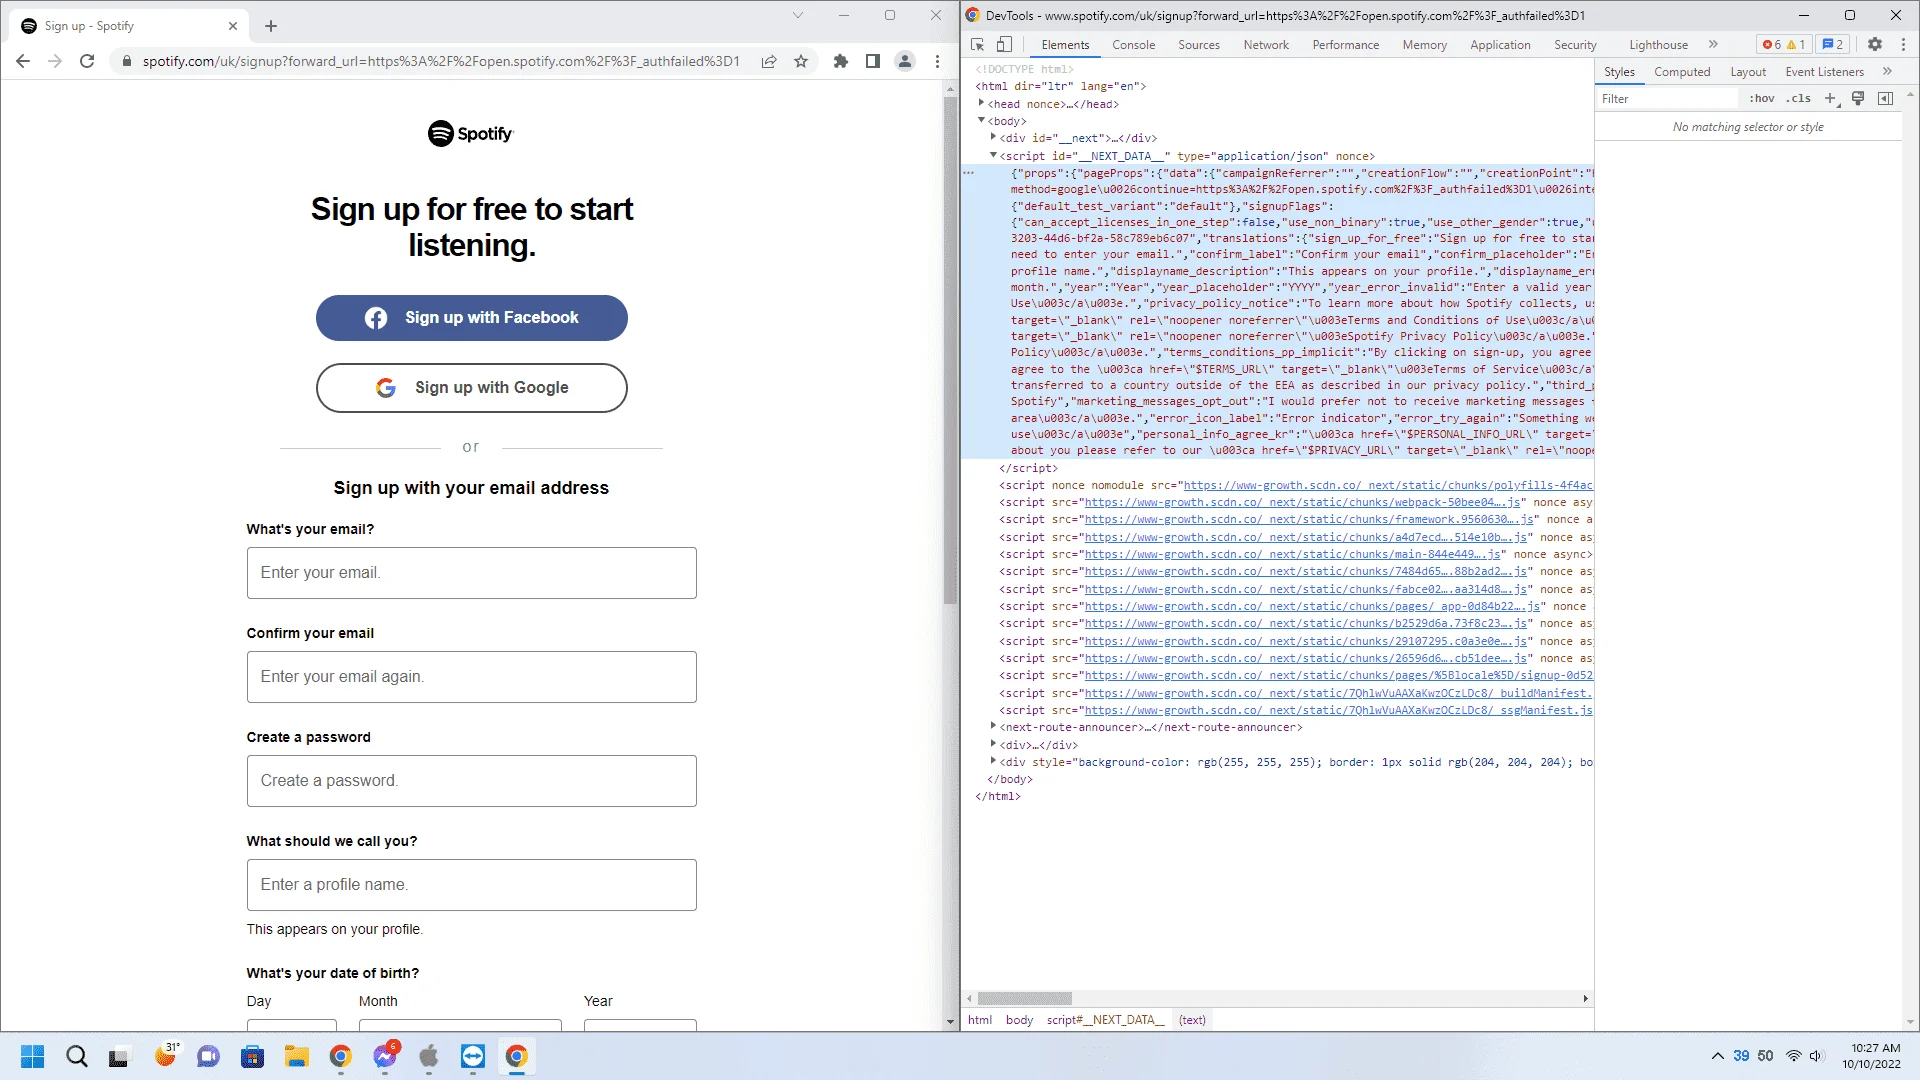The height and width of the screenshot is (1080, 1920).
Task: Click the Sign up with Google button
Action: (x=472, y=388)
